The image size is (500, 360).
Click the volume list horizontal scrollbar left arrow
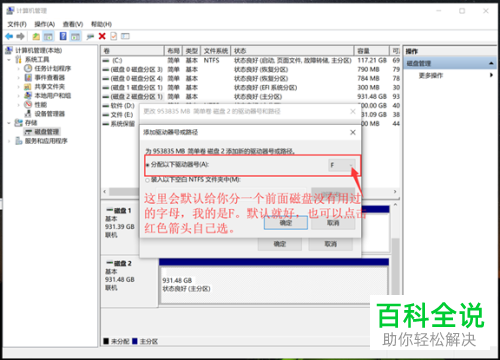point(105,192)
